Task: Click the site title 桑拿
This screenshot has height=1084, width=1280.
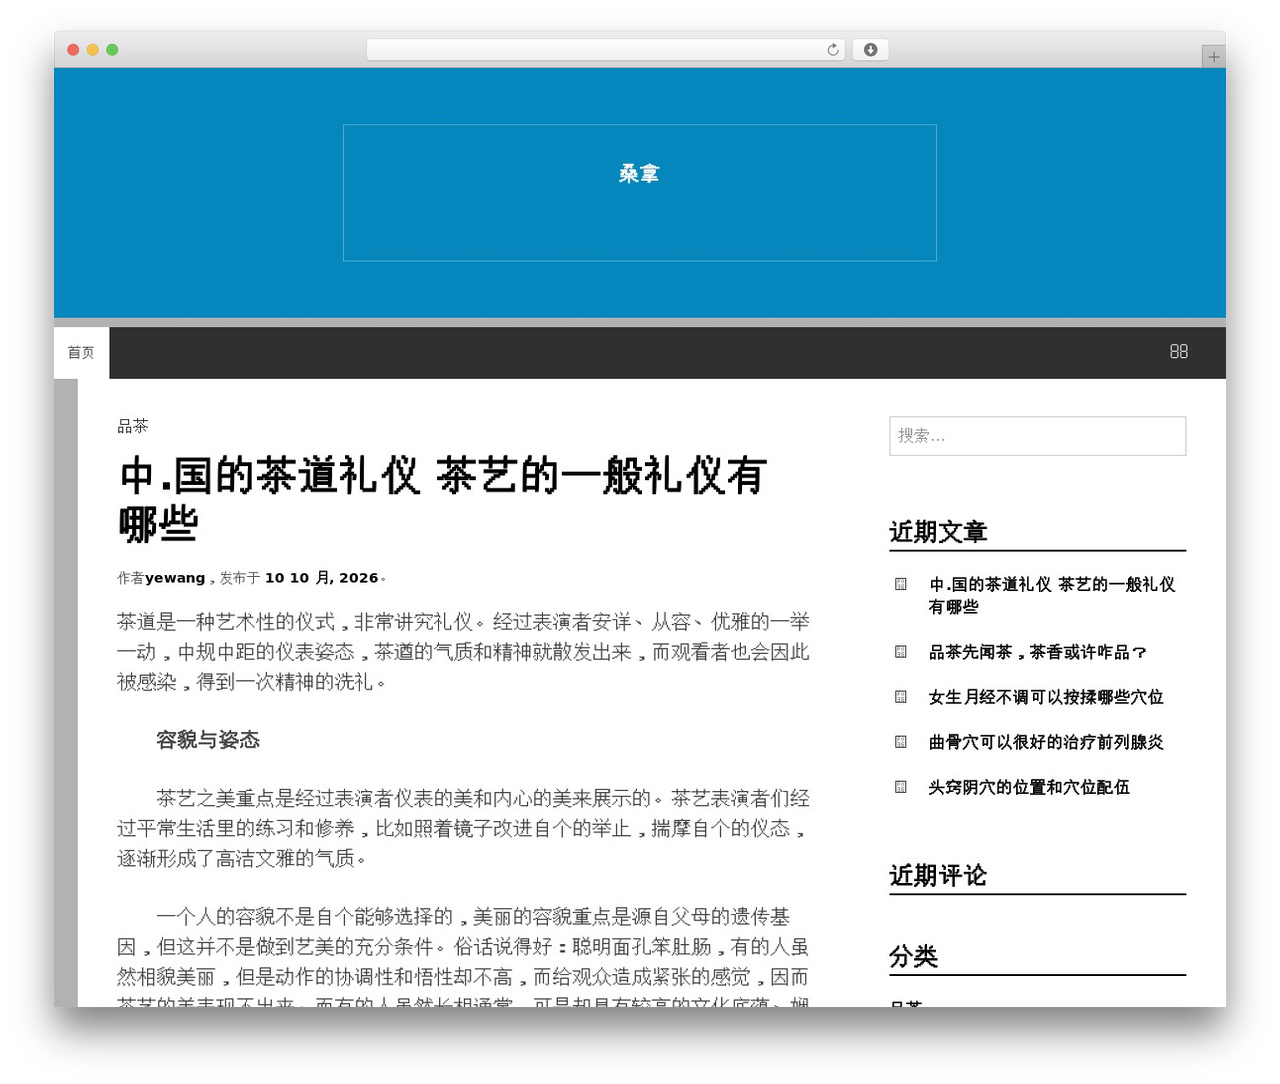Action: click(x=639, y=174)
